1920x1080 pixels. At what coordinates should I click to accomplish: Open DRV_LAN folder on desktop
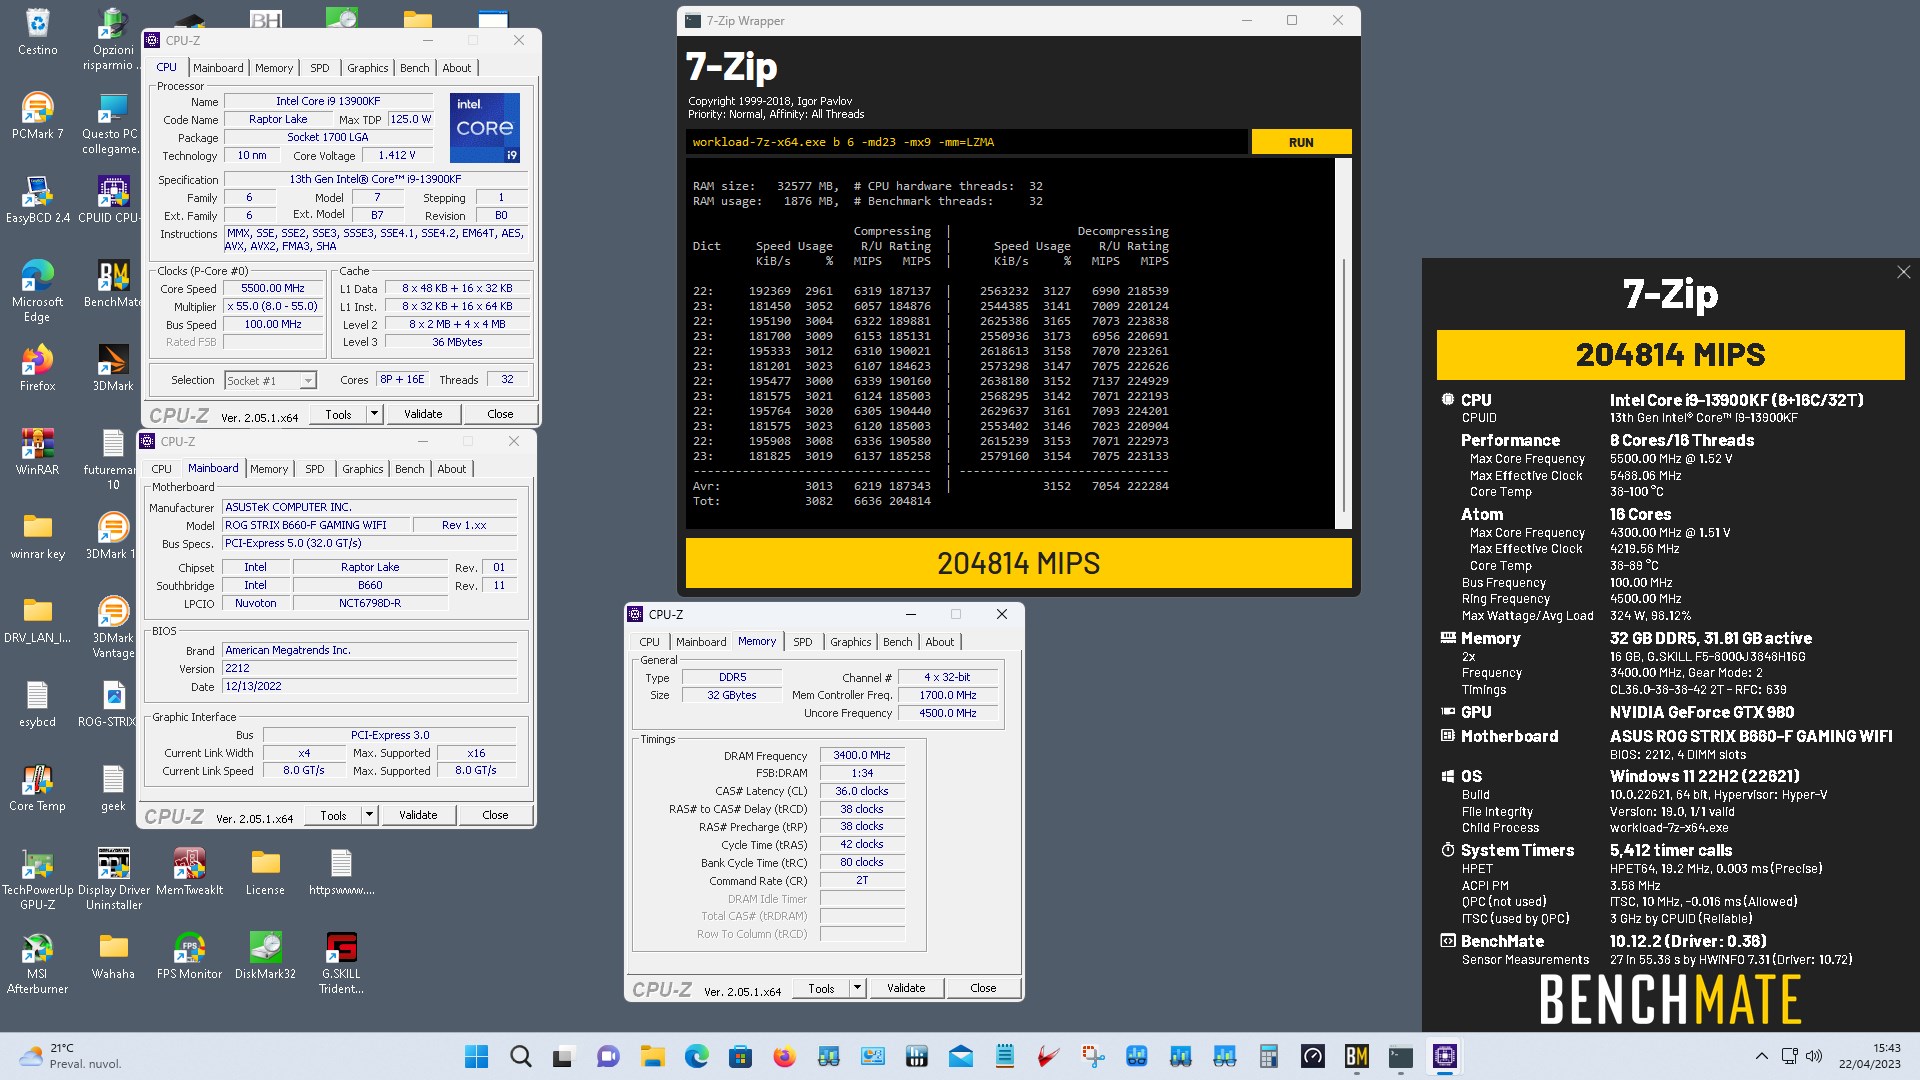click(37, 619)
